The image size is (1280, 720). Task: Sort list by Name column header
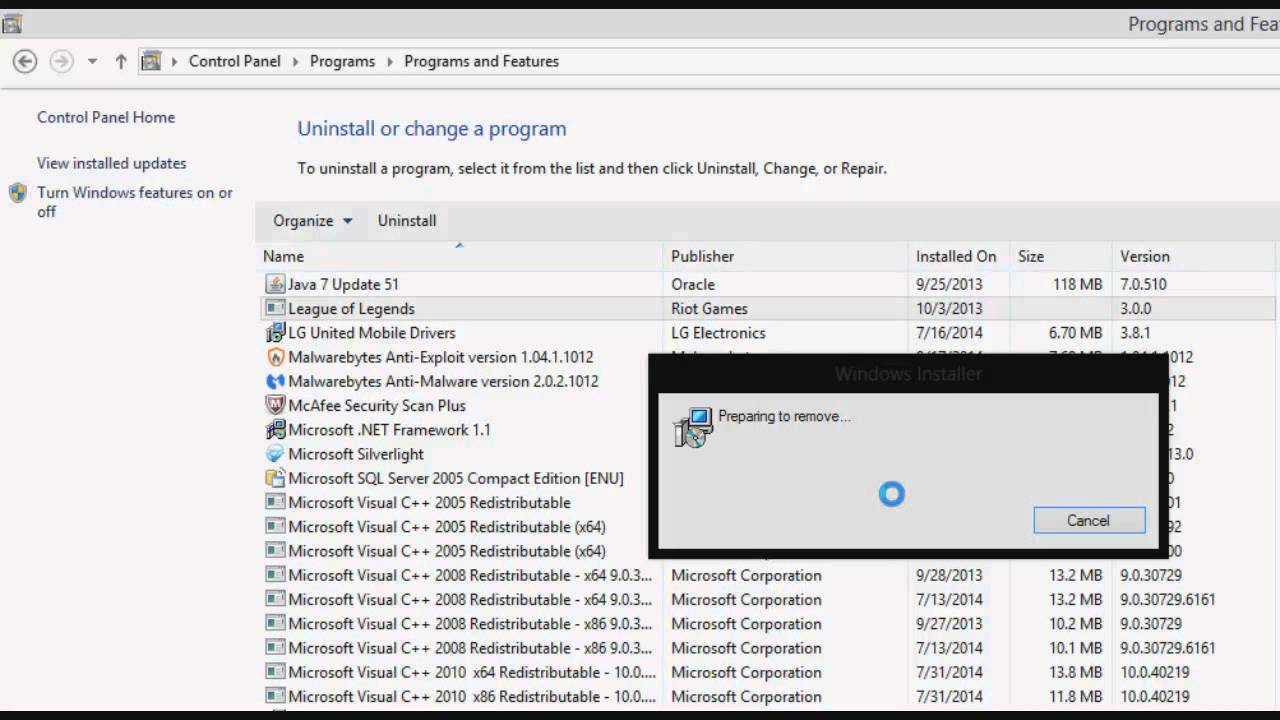pyautogui.click(x=461, y=256)
